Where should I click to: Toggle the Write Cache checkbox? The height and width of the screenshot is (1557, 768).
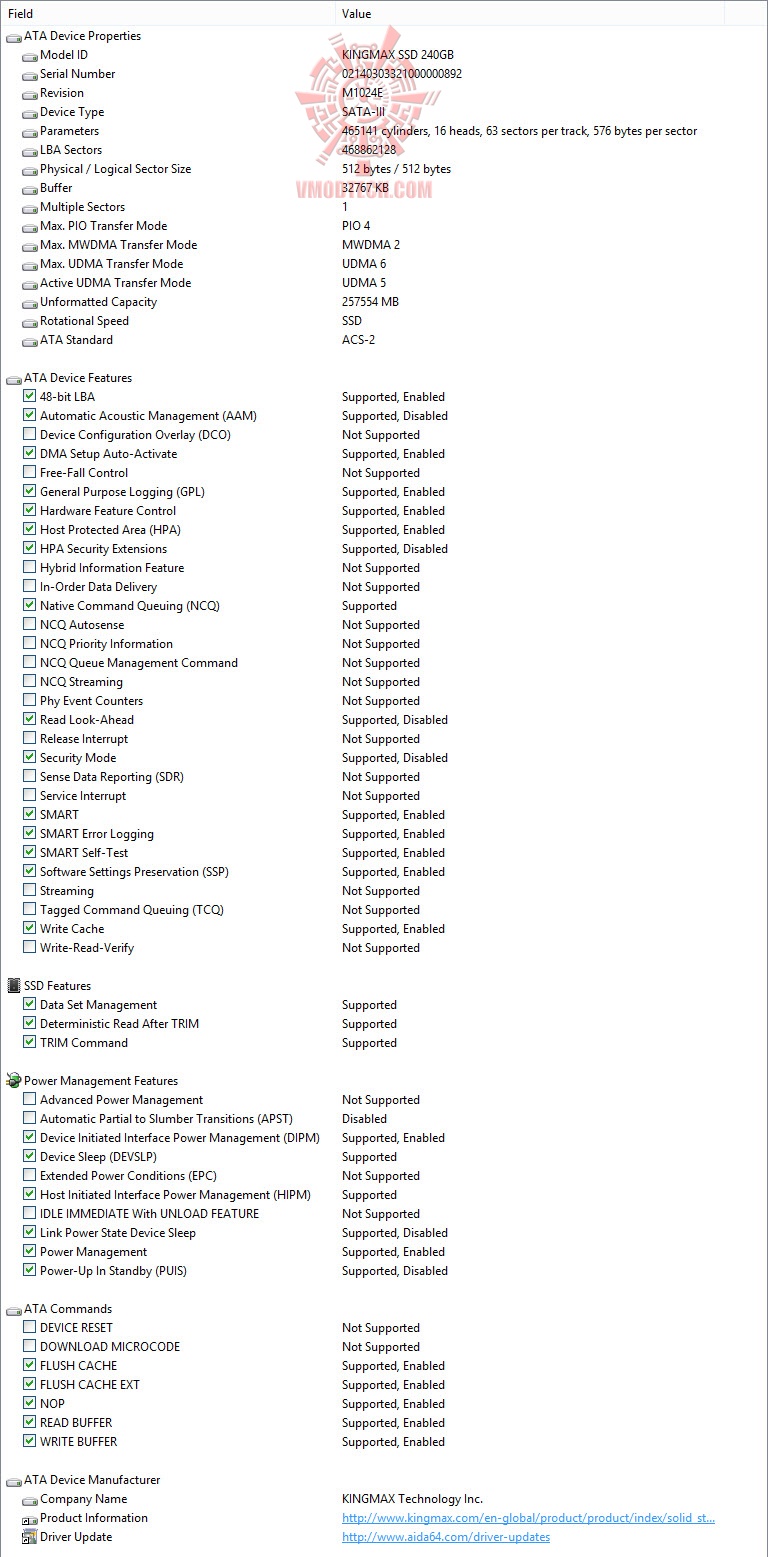[x=30, y=929]
